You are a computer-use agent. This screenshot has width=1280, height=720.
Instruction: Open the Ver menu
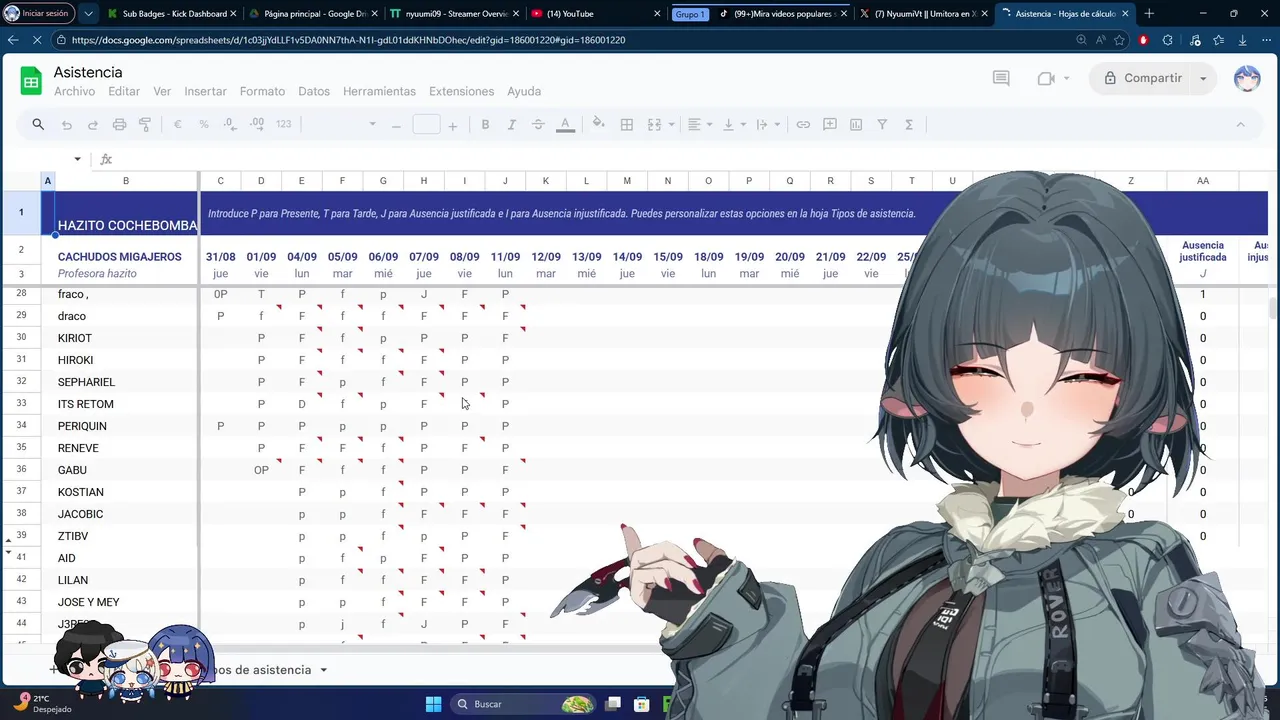point(162,91)
